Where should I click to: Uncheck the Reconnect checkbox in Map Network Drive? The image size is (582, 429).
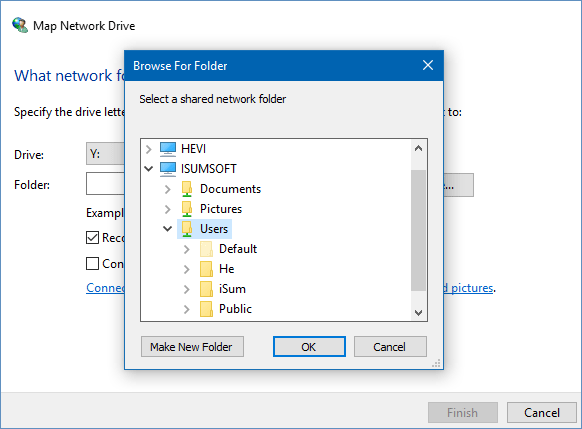[x=92, y=238]
